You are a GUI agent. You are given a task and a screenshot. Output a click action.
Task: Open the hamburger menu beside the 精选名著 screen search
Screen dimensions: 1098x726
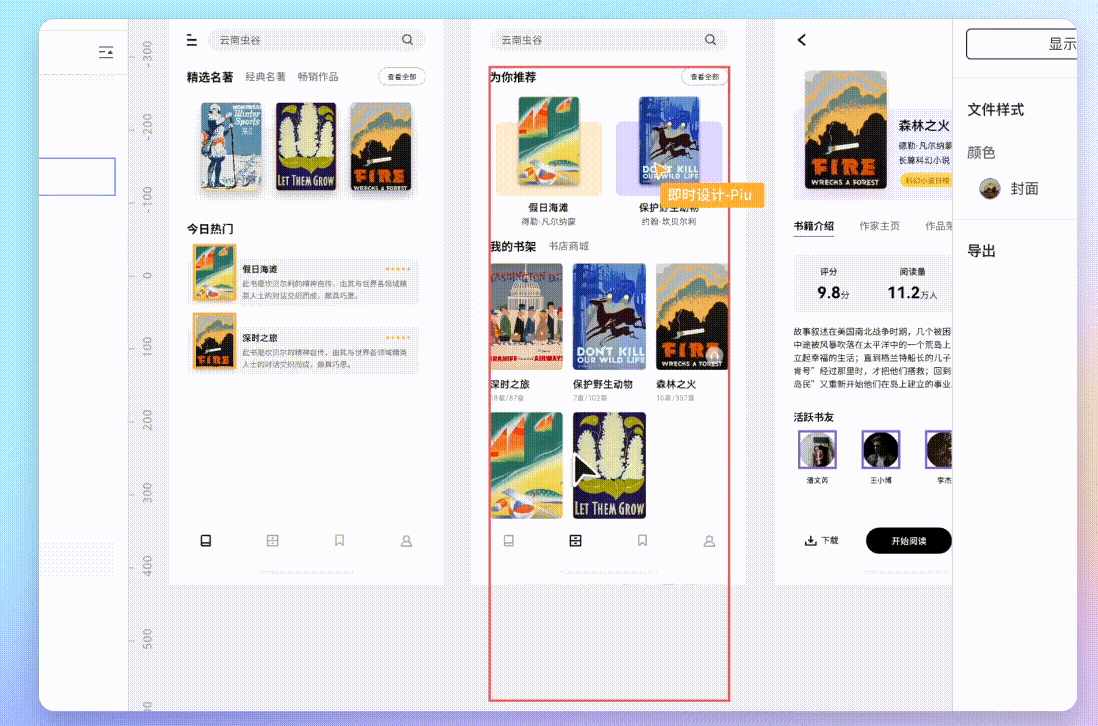pos(192,40)
